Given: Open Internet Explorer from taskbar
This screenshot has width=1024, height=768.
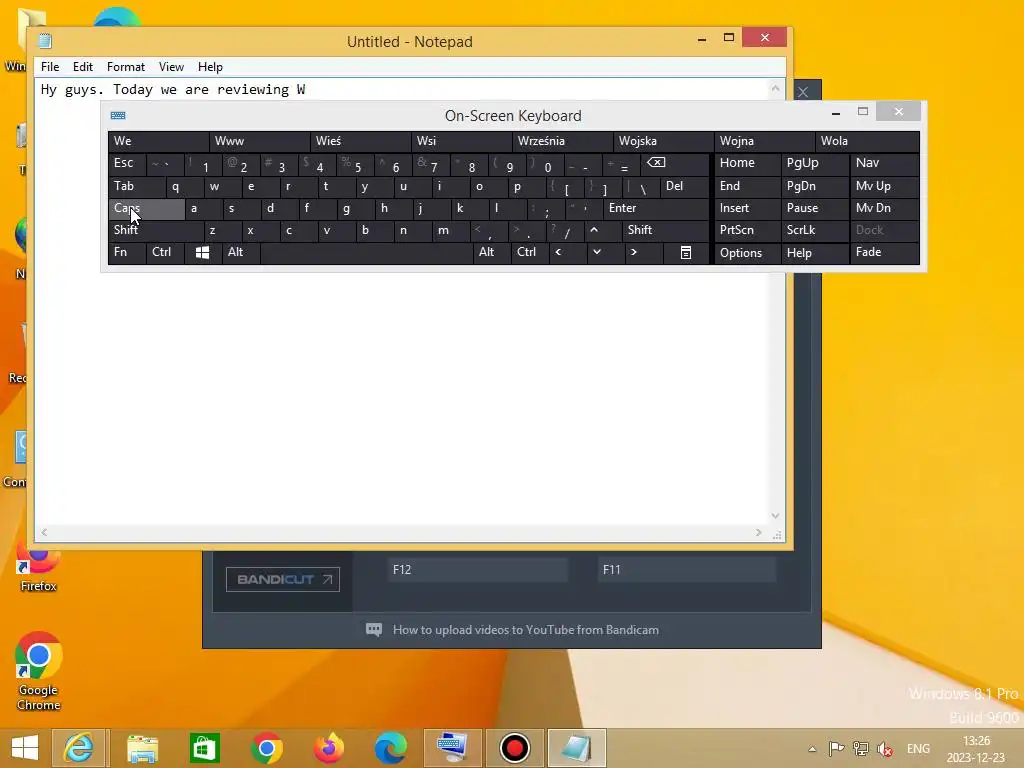Looking at the screenshot, I should [79, 748].
